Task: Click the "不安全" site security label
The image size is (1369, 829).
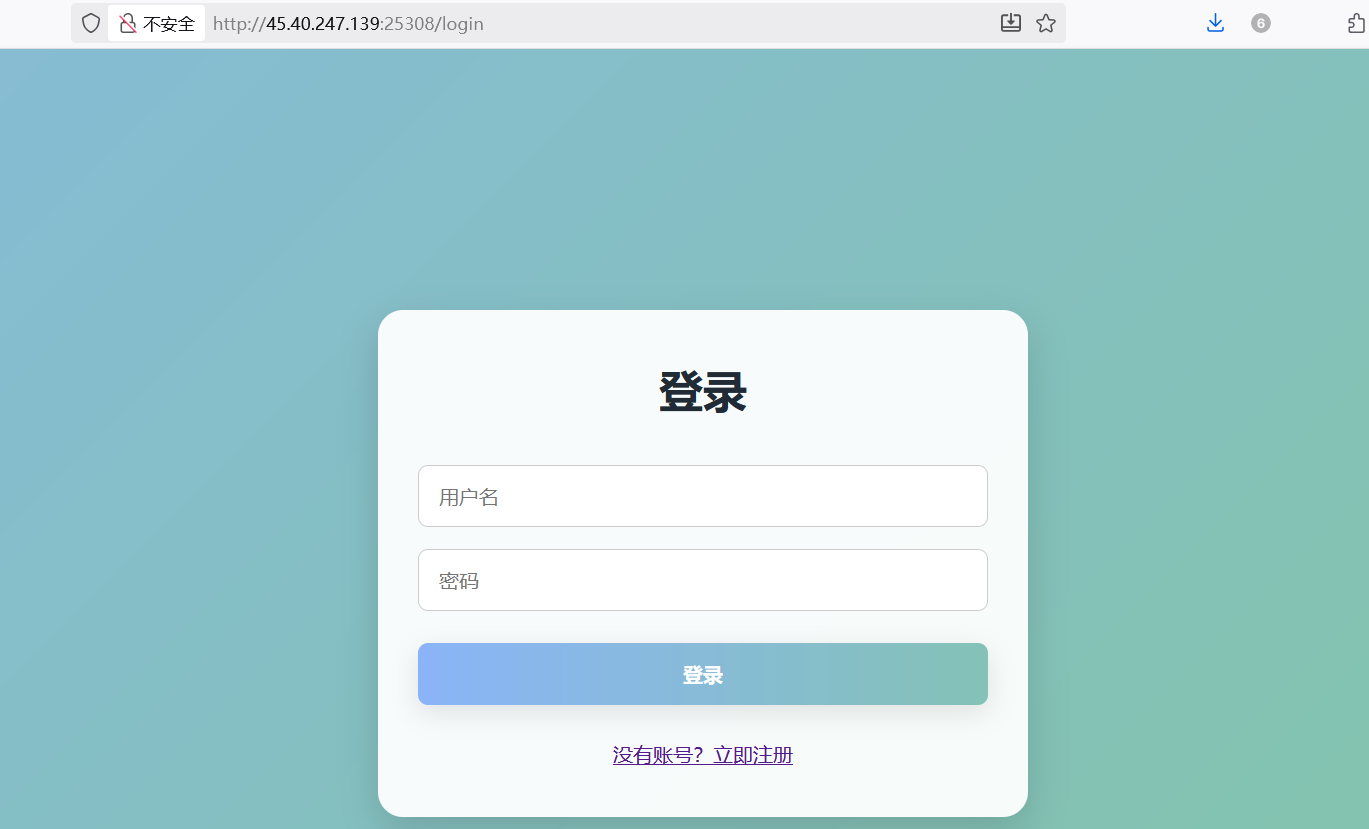Action: click(168, 24)
